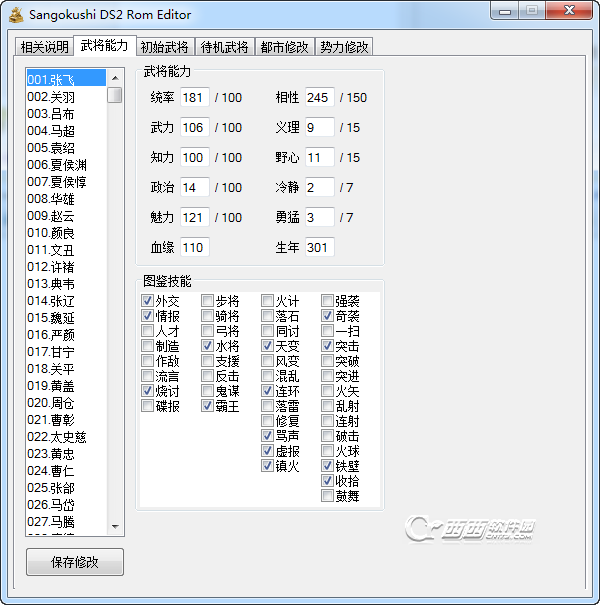The width and height of the screenshot is (600, 605).
Task: Click the 冷静 input field
Action: [x=319, y=188]
